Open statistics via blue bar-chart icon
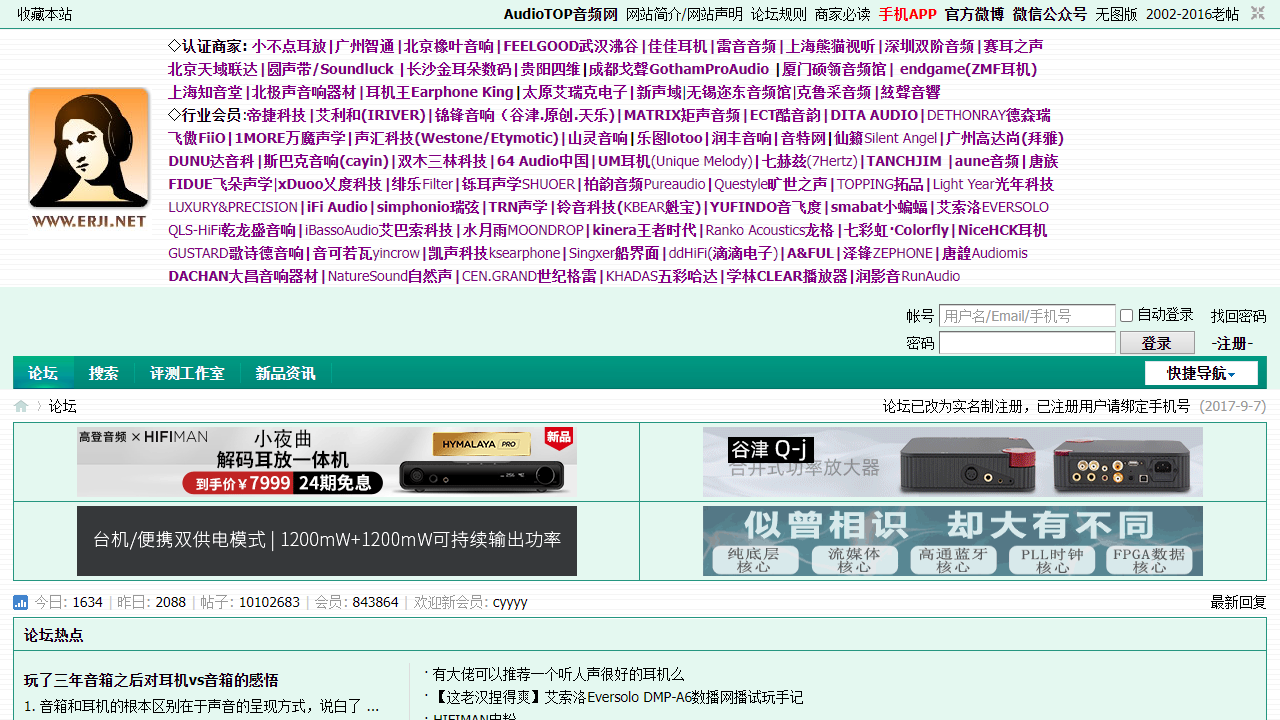 pos(21,602)
